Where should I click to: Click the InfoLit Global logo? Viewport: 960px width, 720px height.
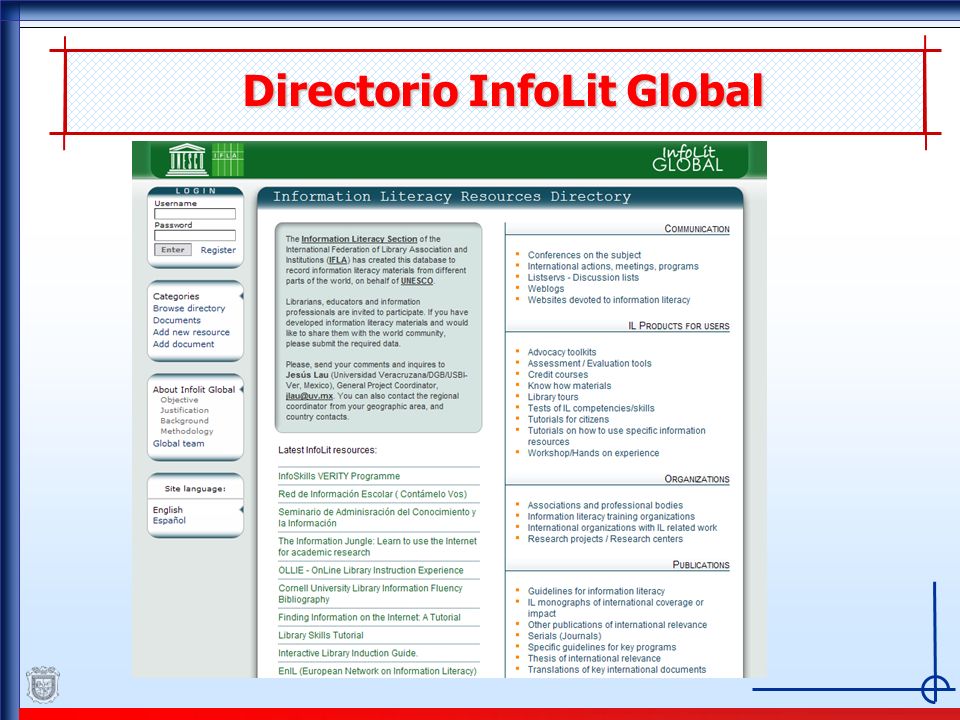coord(688,159)
